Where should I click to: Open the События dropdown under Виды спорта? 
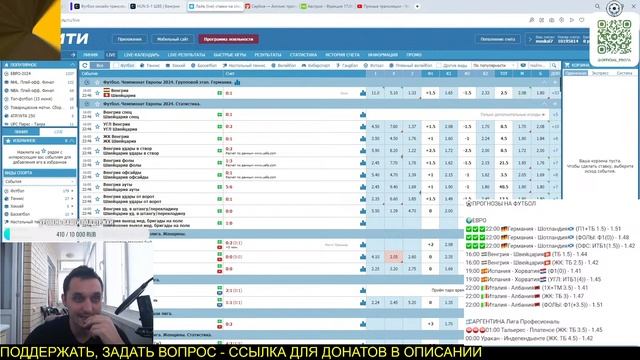coord(39,181)
